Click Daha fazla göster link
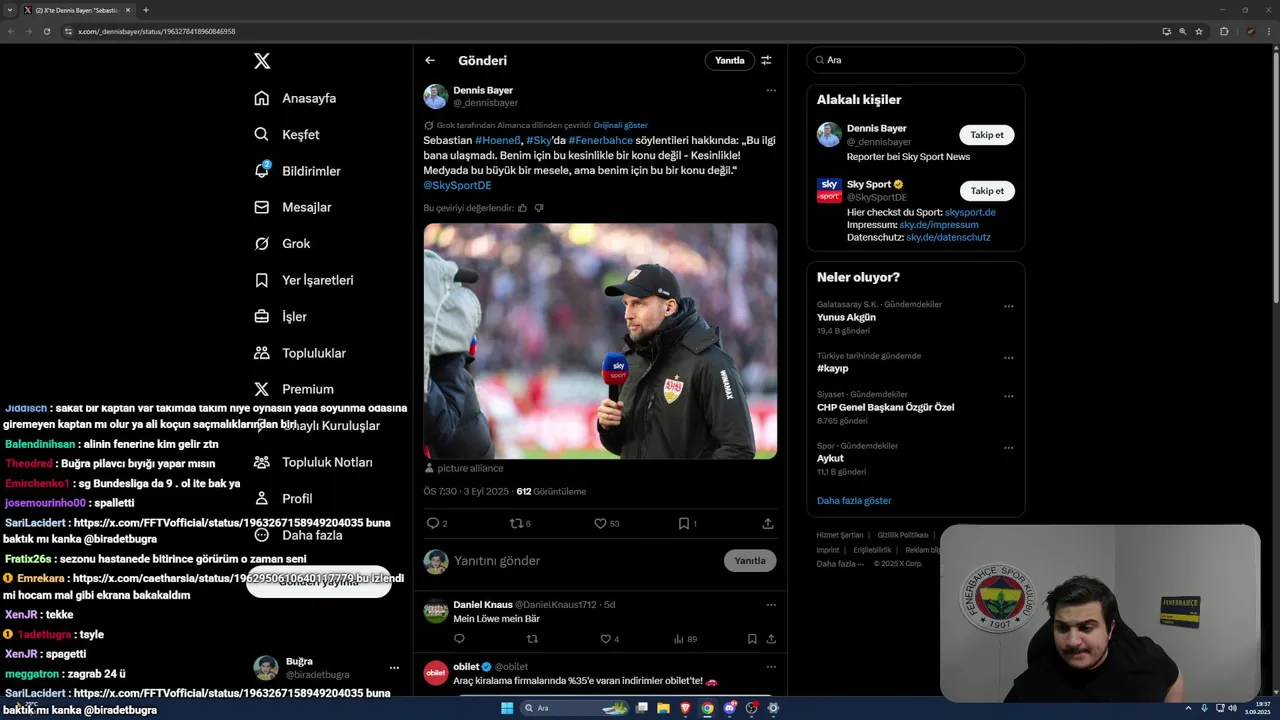 (854, 501)
